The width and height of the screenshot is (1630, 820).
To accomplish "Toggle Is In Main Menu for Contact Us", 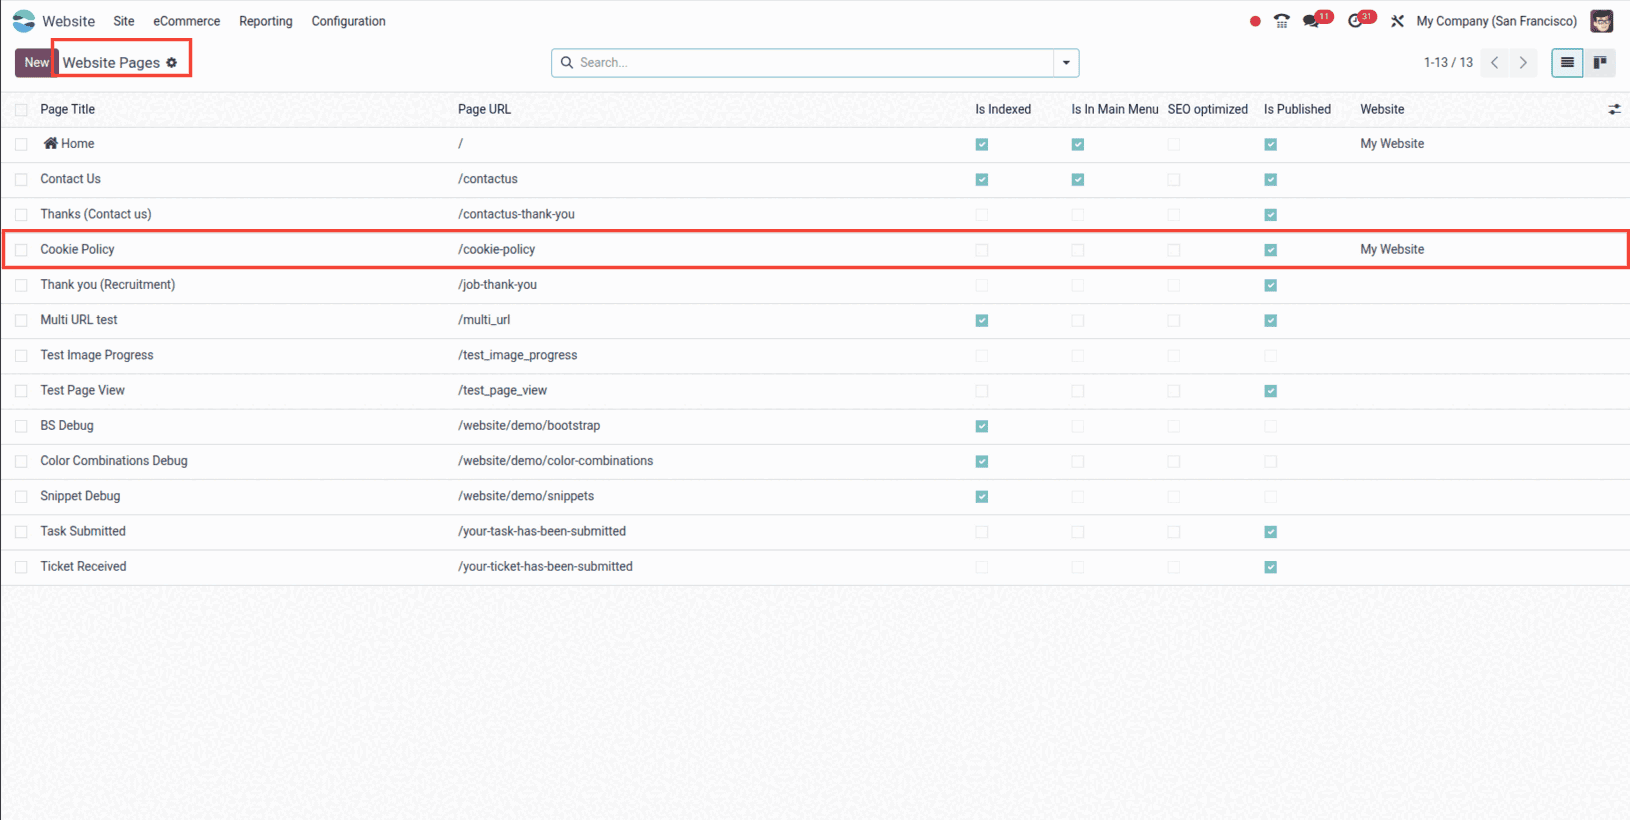I will point(1078,180).
